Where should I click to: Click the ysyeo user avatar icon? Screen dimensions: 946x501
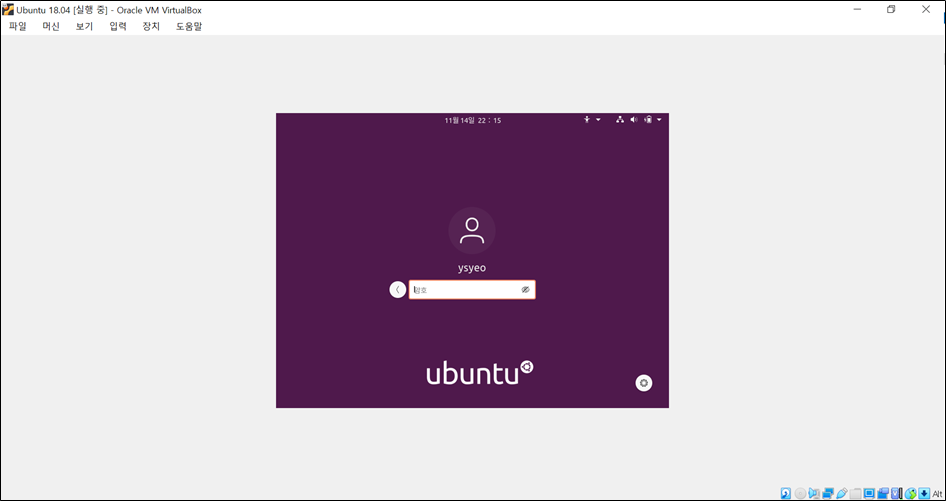coord(472,231)
